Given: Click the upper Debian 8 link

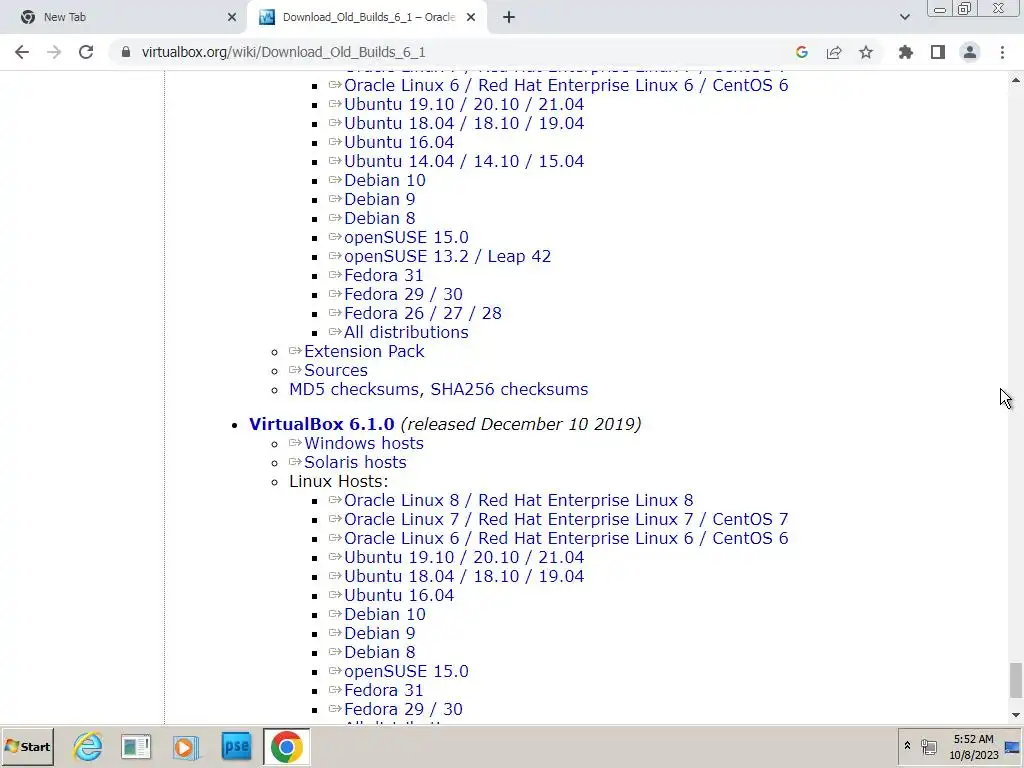Looking at the screenshot, I should (379, 217).
